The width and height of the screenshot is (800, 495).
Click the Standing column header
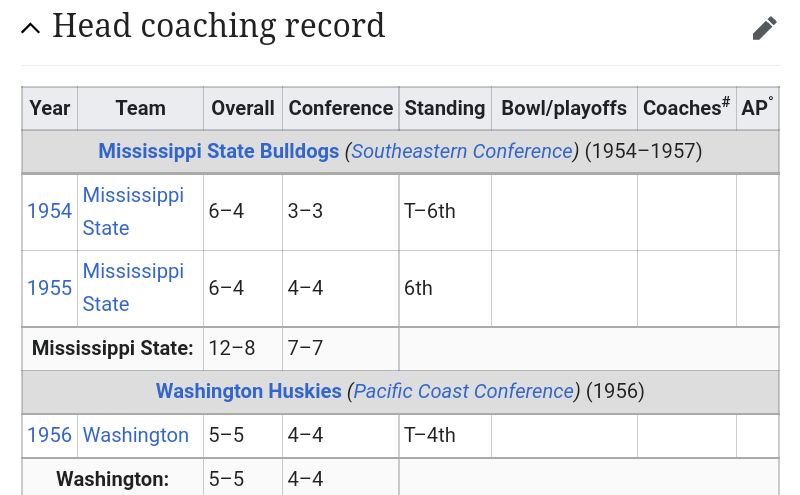444,108
